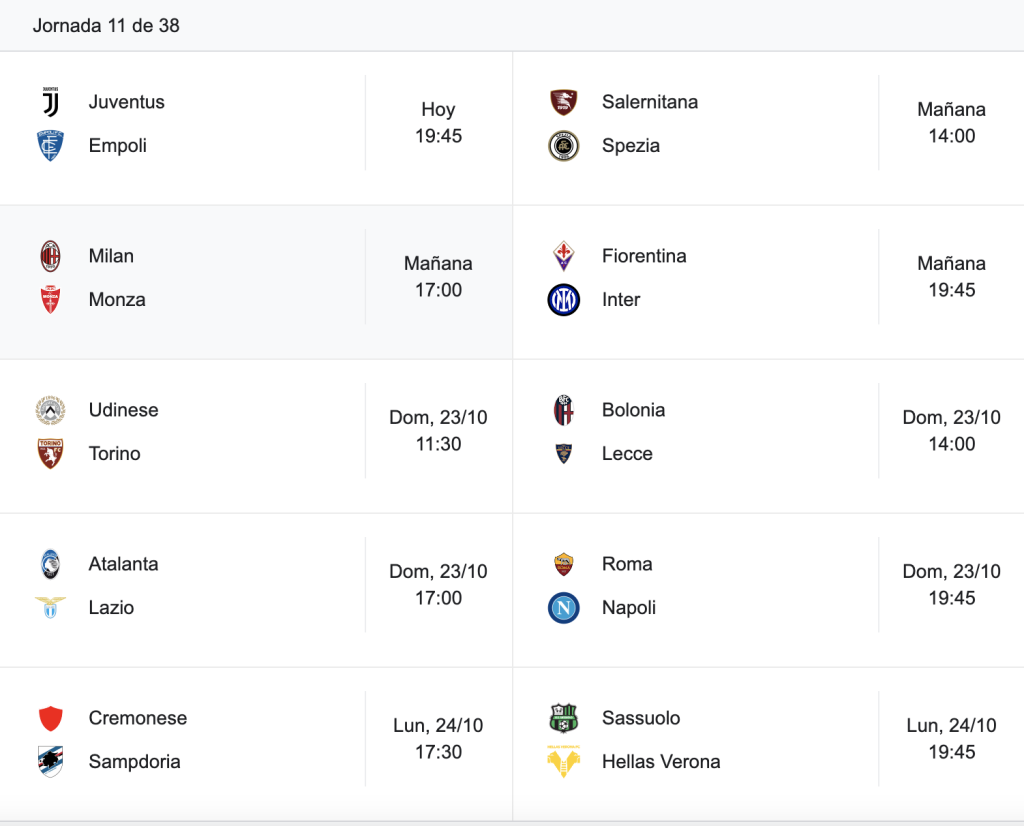
Task: Select the Dom, 23/10 11:30 kickoff
Action: [x=438, y=430]
